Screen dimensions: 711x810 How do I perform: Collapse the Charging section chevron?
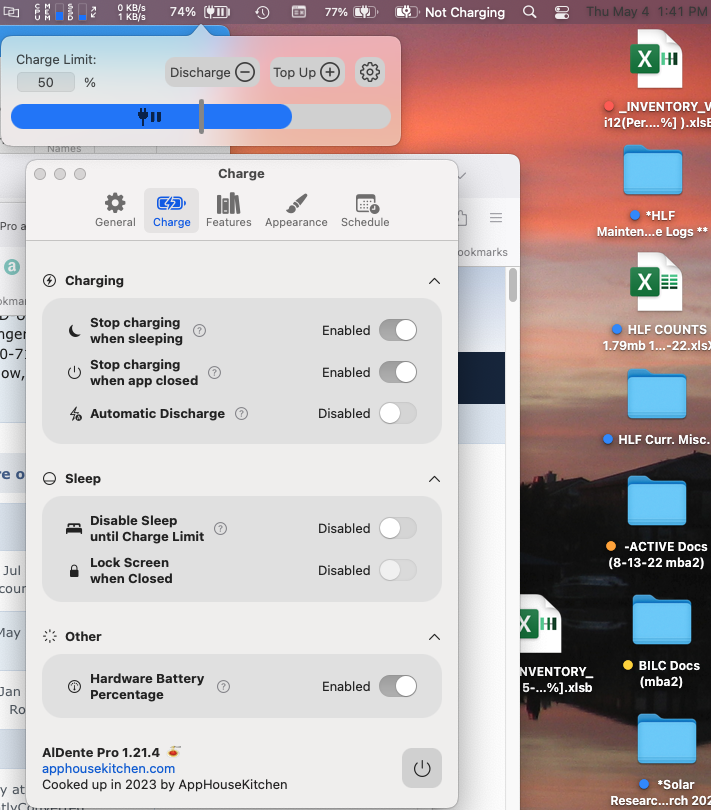pos(435,281)
